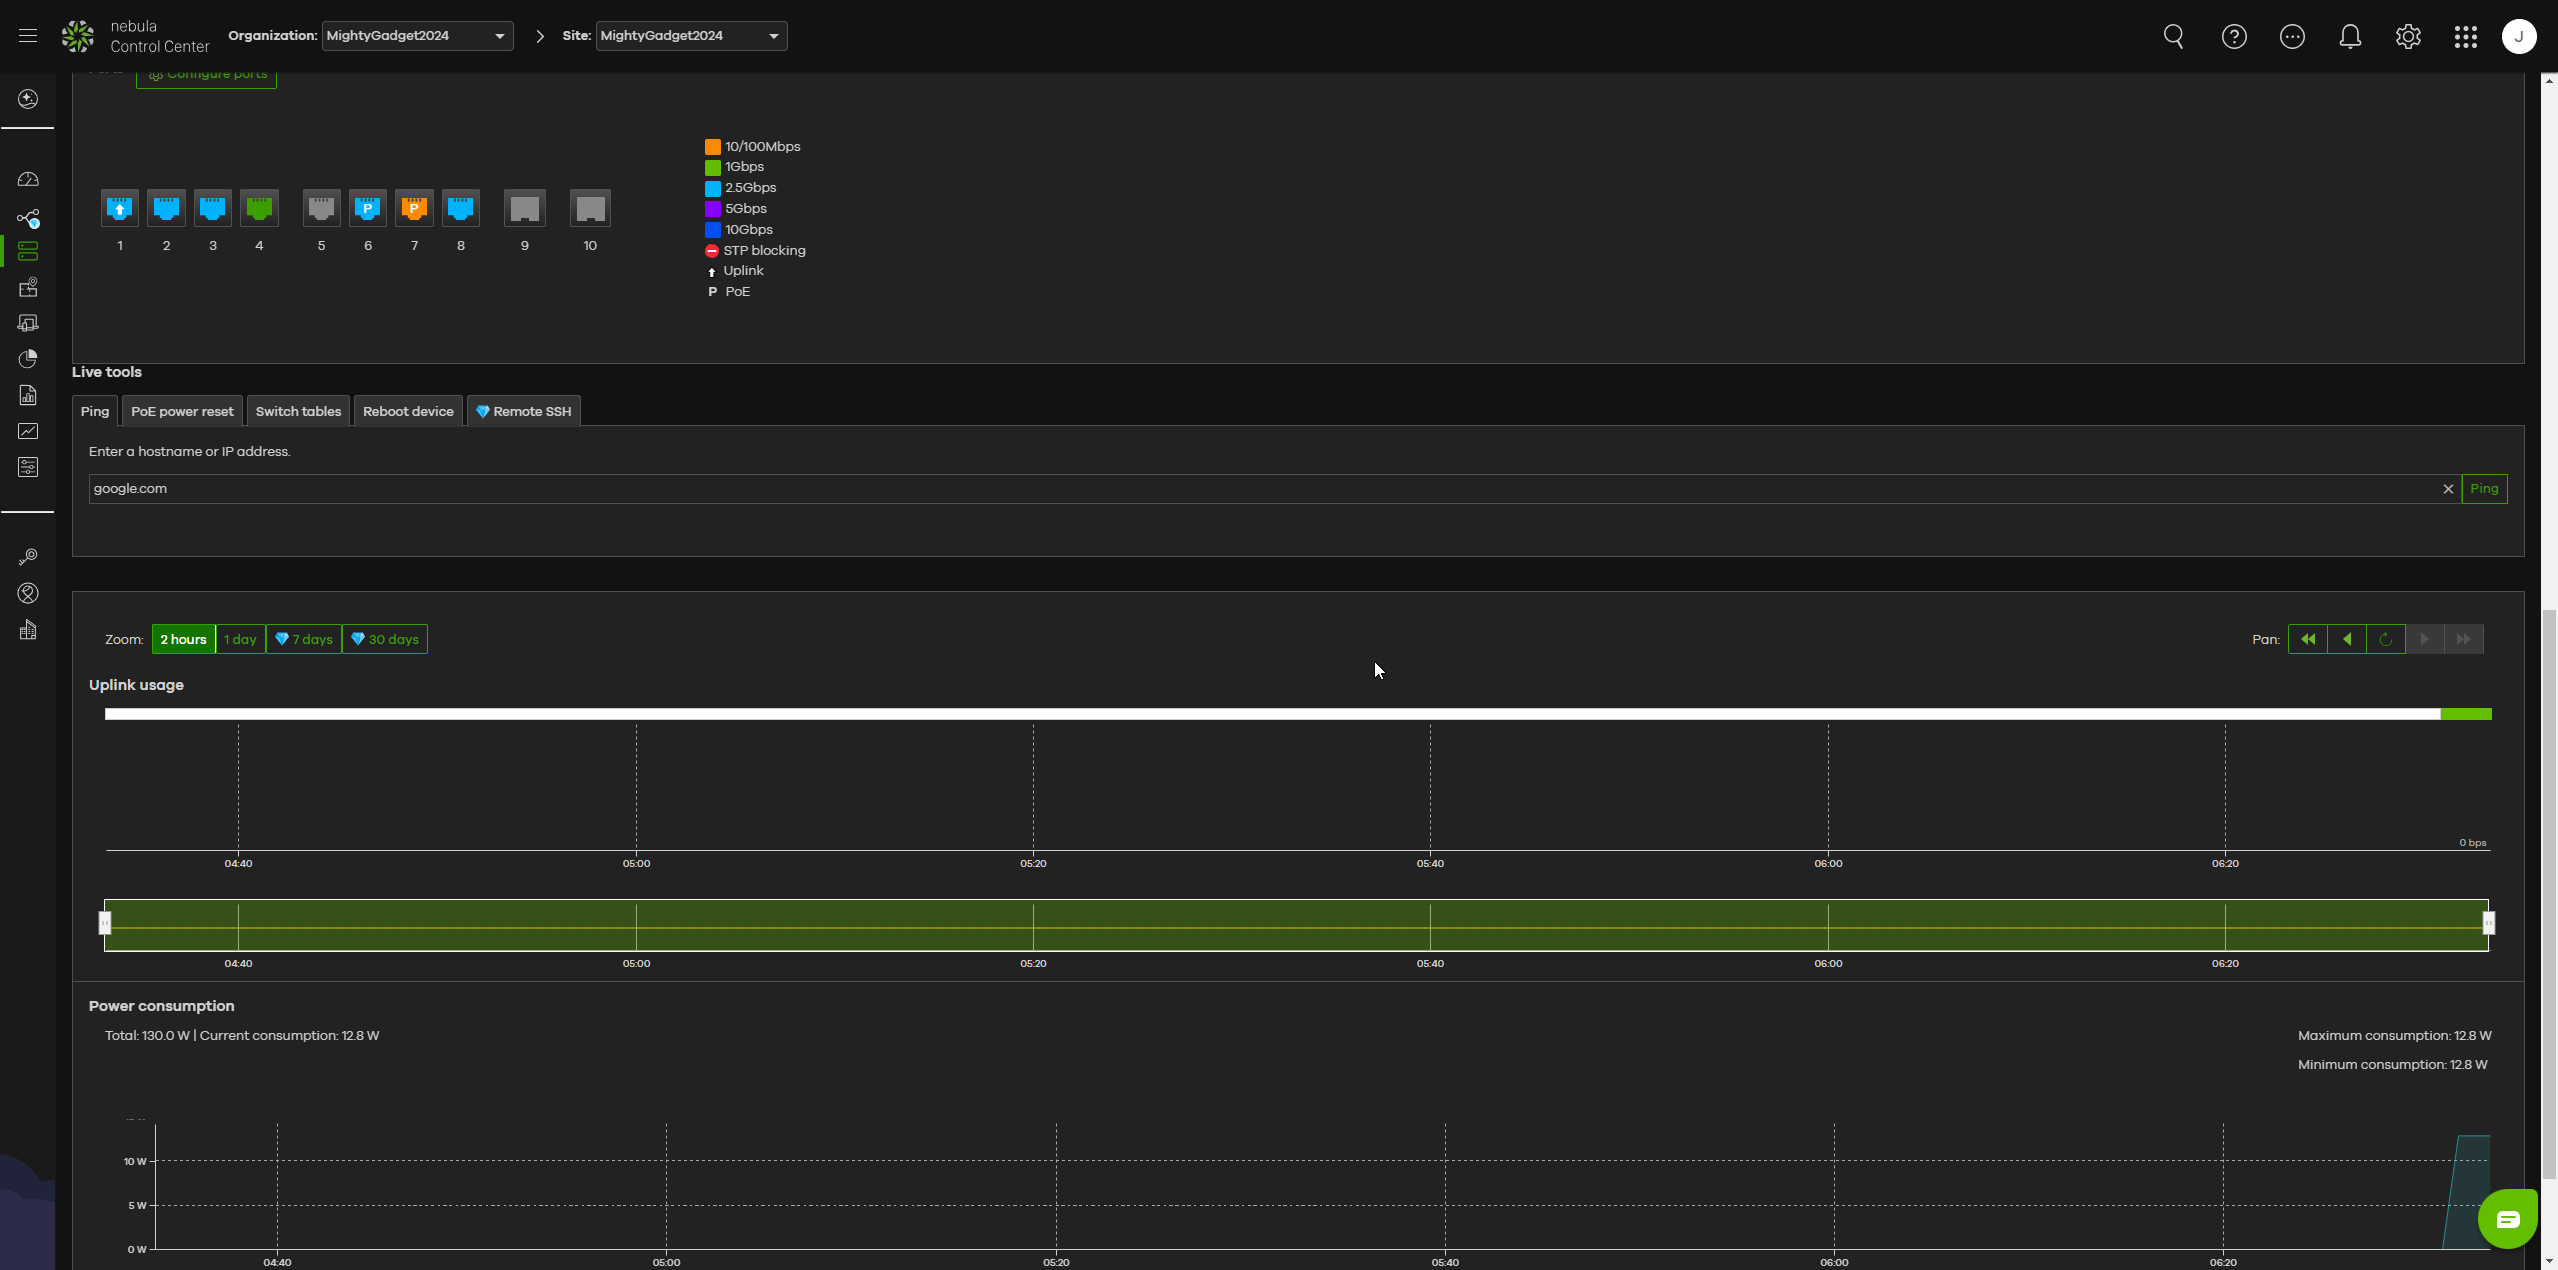Click the uplink port 1 icon

(120, 209)
